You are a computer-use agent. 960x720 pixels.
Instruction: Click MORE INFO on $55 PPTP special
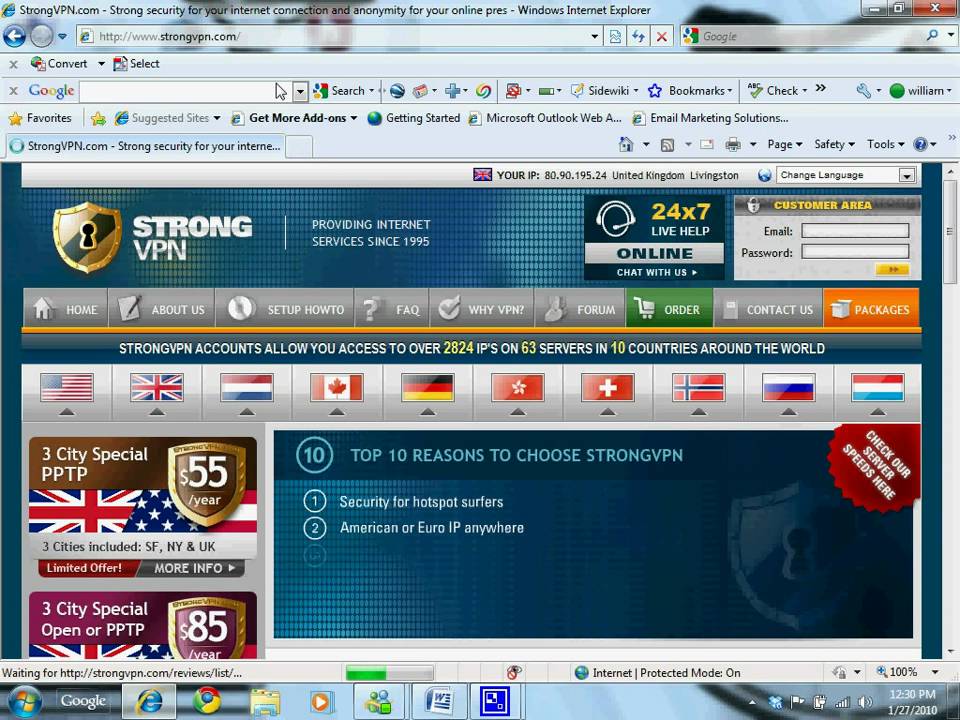(194, 568)
